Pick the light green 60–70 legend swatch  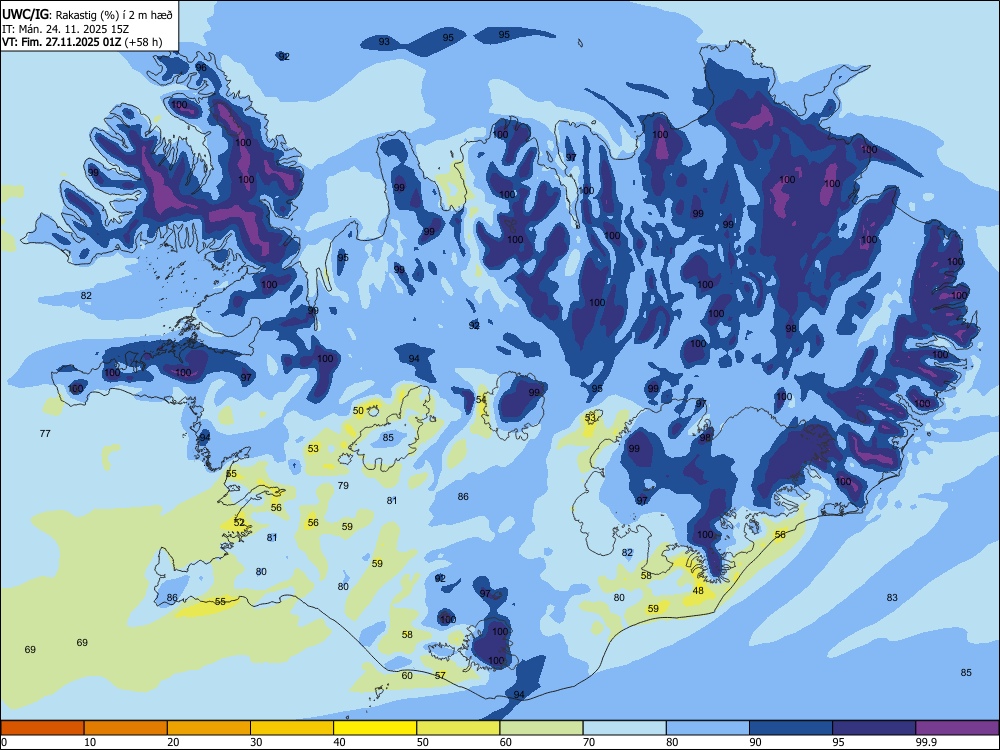click(541, 728)
